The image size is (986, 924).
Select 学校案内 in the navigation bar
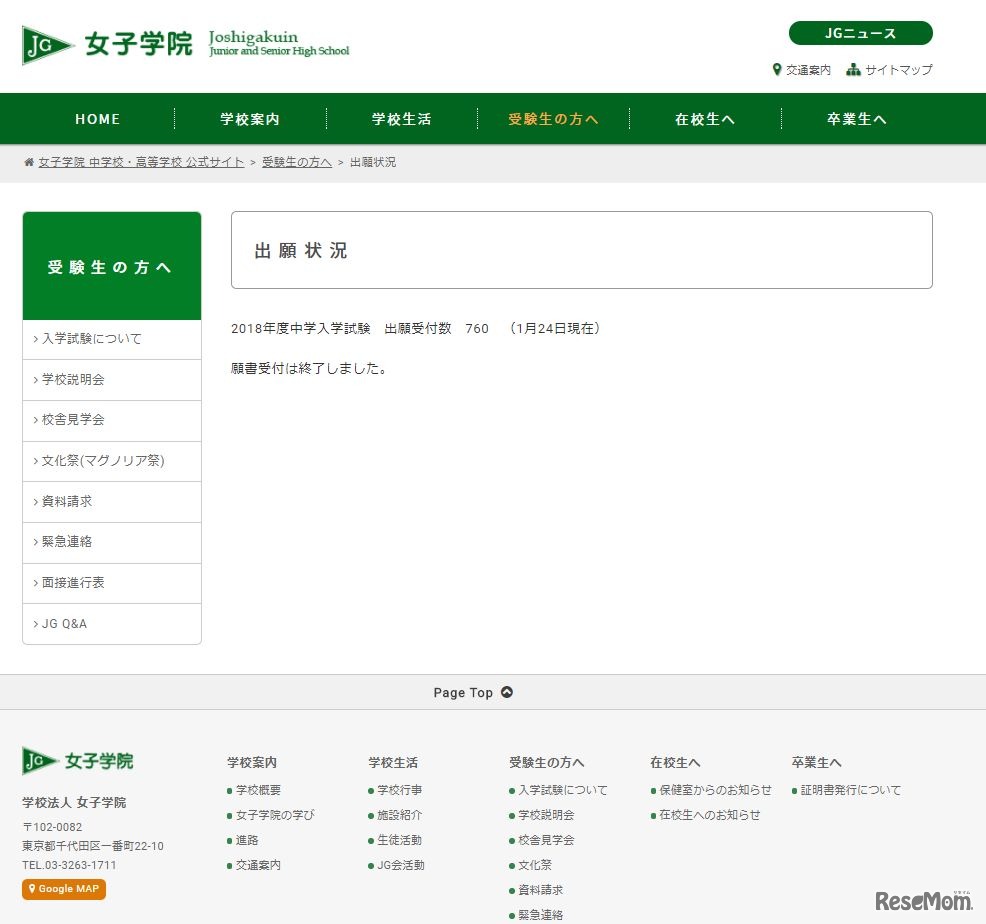[x=248, y=118]
